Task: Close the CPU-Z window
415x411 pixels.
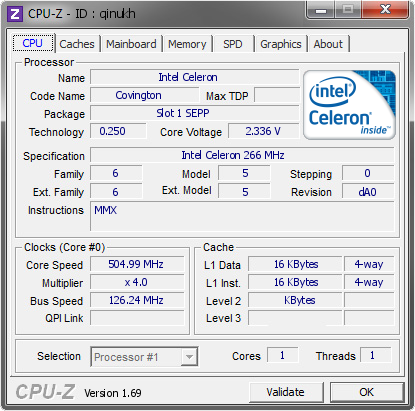Action: pos(385,10)
